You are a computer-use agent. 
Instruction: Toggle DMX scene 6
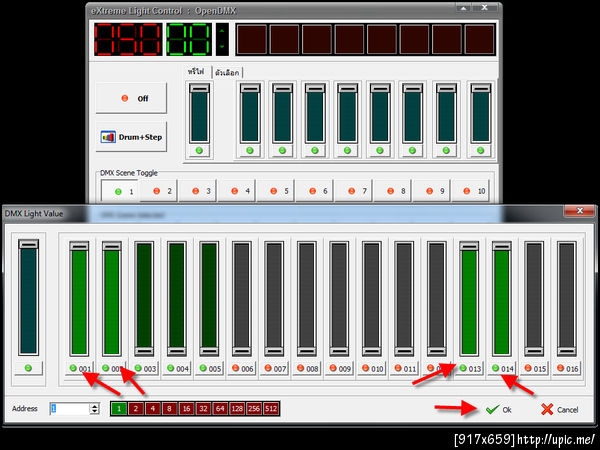pyautogui.click(x=314, y=191)
